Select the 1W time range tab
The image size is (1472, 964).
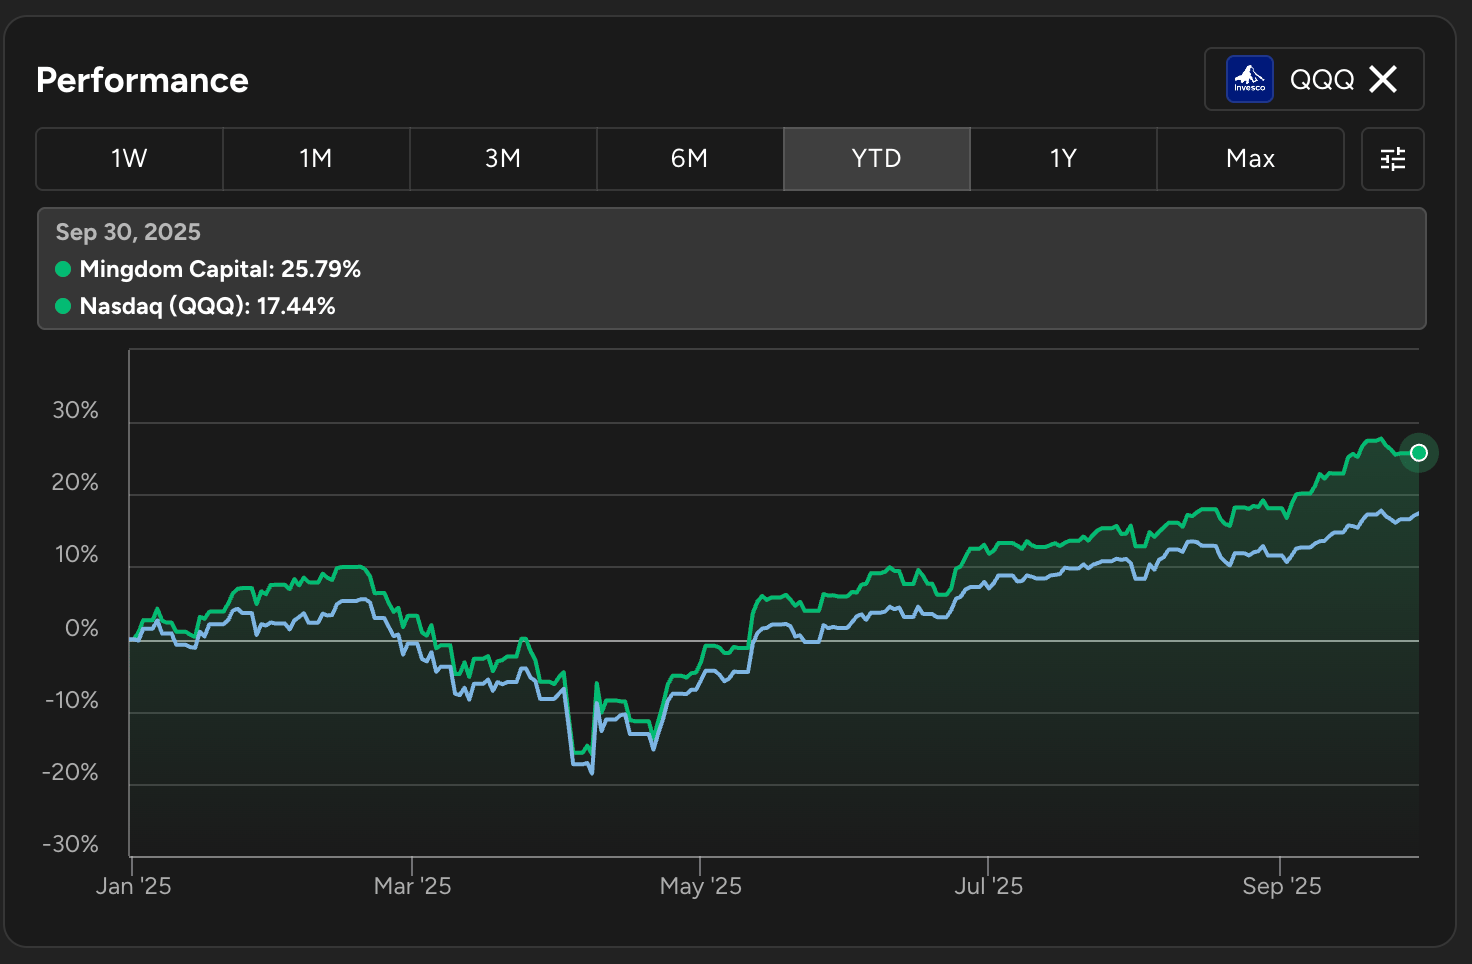click(x=129, y=159)
